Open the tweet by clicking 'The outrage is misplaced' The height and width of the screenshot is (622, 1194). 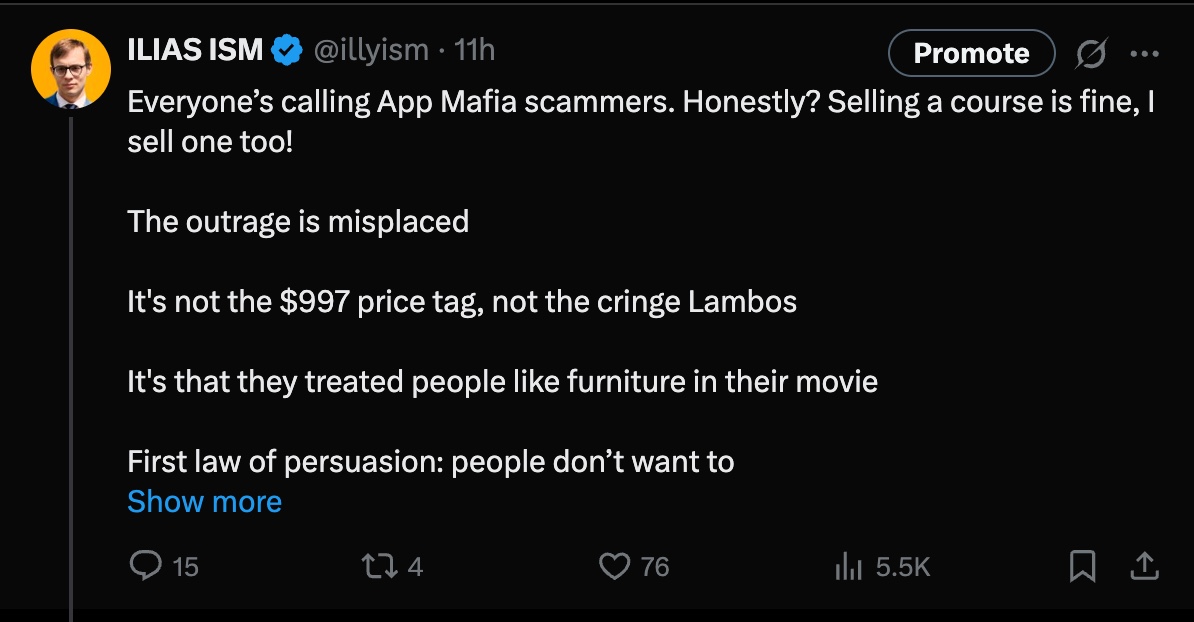(298, 222)
